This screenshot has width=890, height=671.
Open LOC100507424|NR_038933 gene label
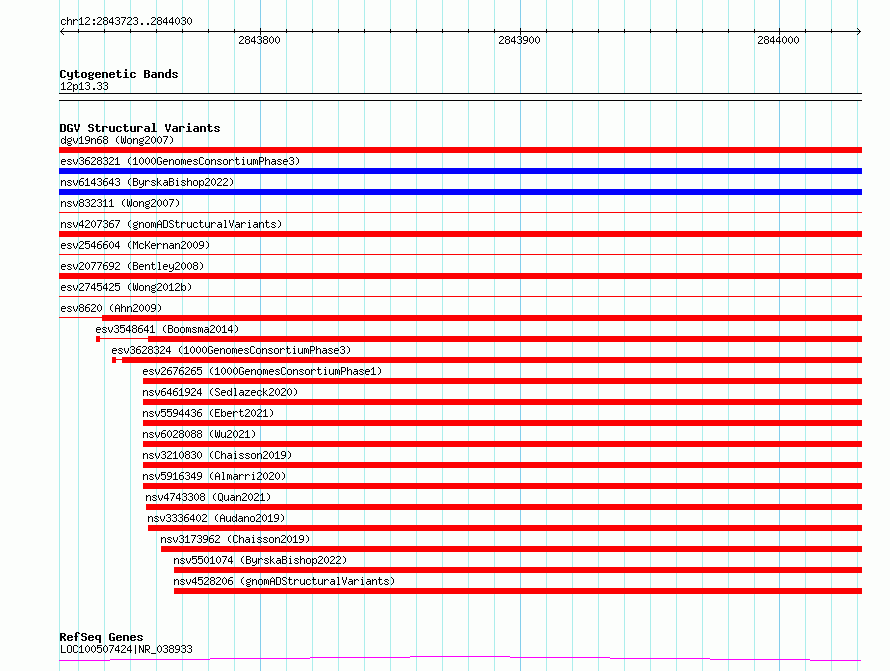(x=126, y=649)
